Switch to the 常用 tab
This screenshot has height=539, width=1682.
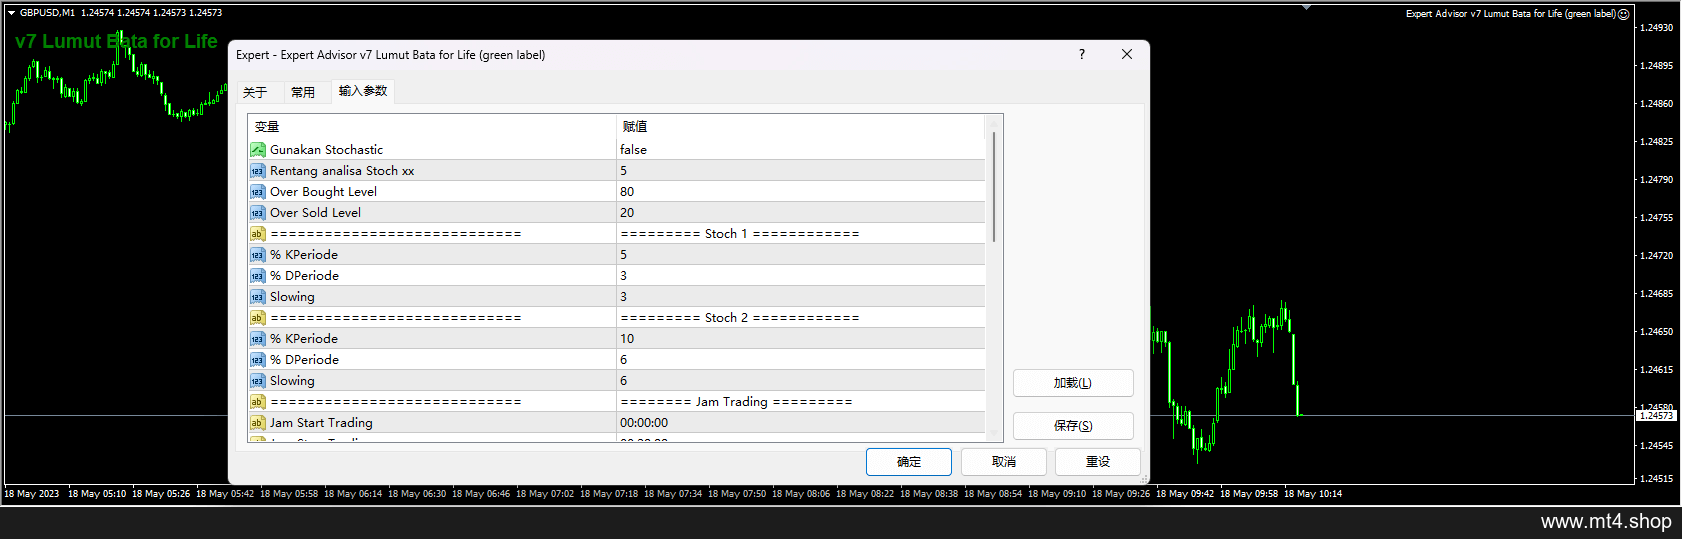pos(303,92)
